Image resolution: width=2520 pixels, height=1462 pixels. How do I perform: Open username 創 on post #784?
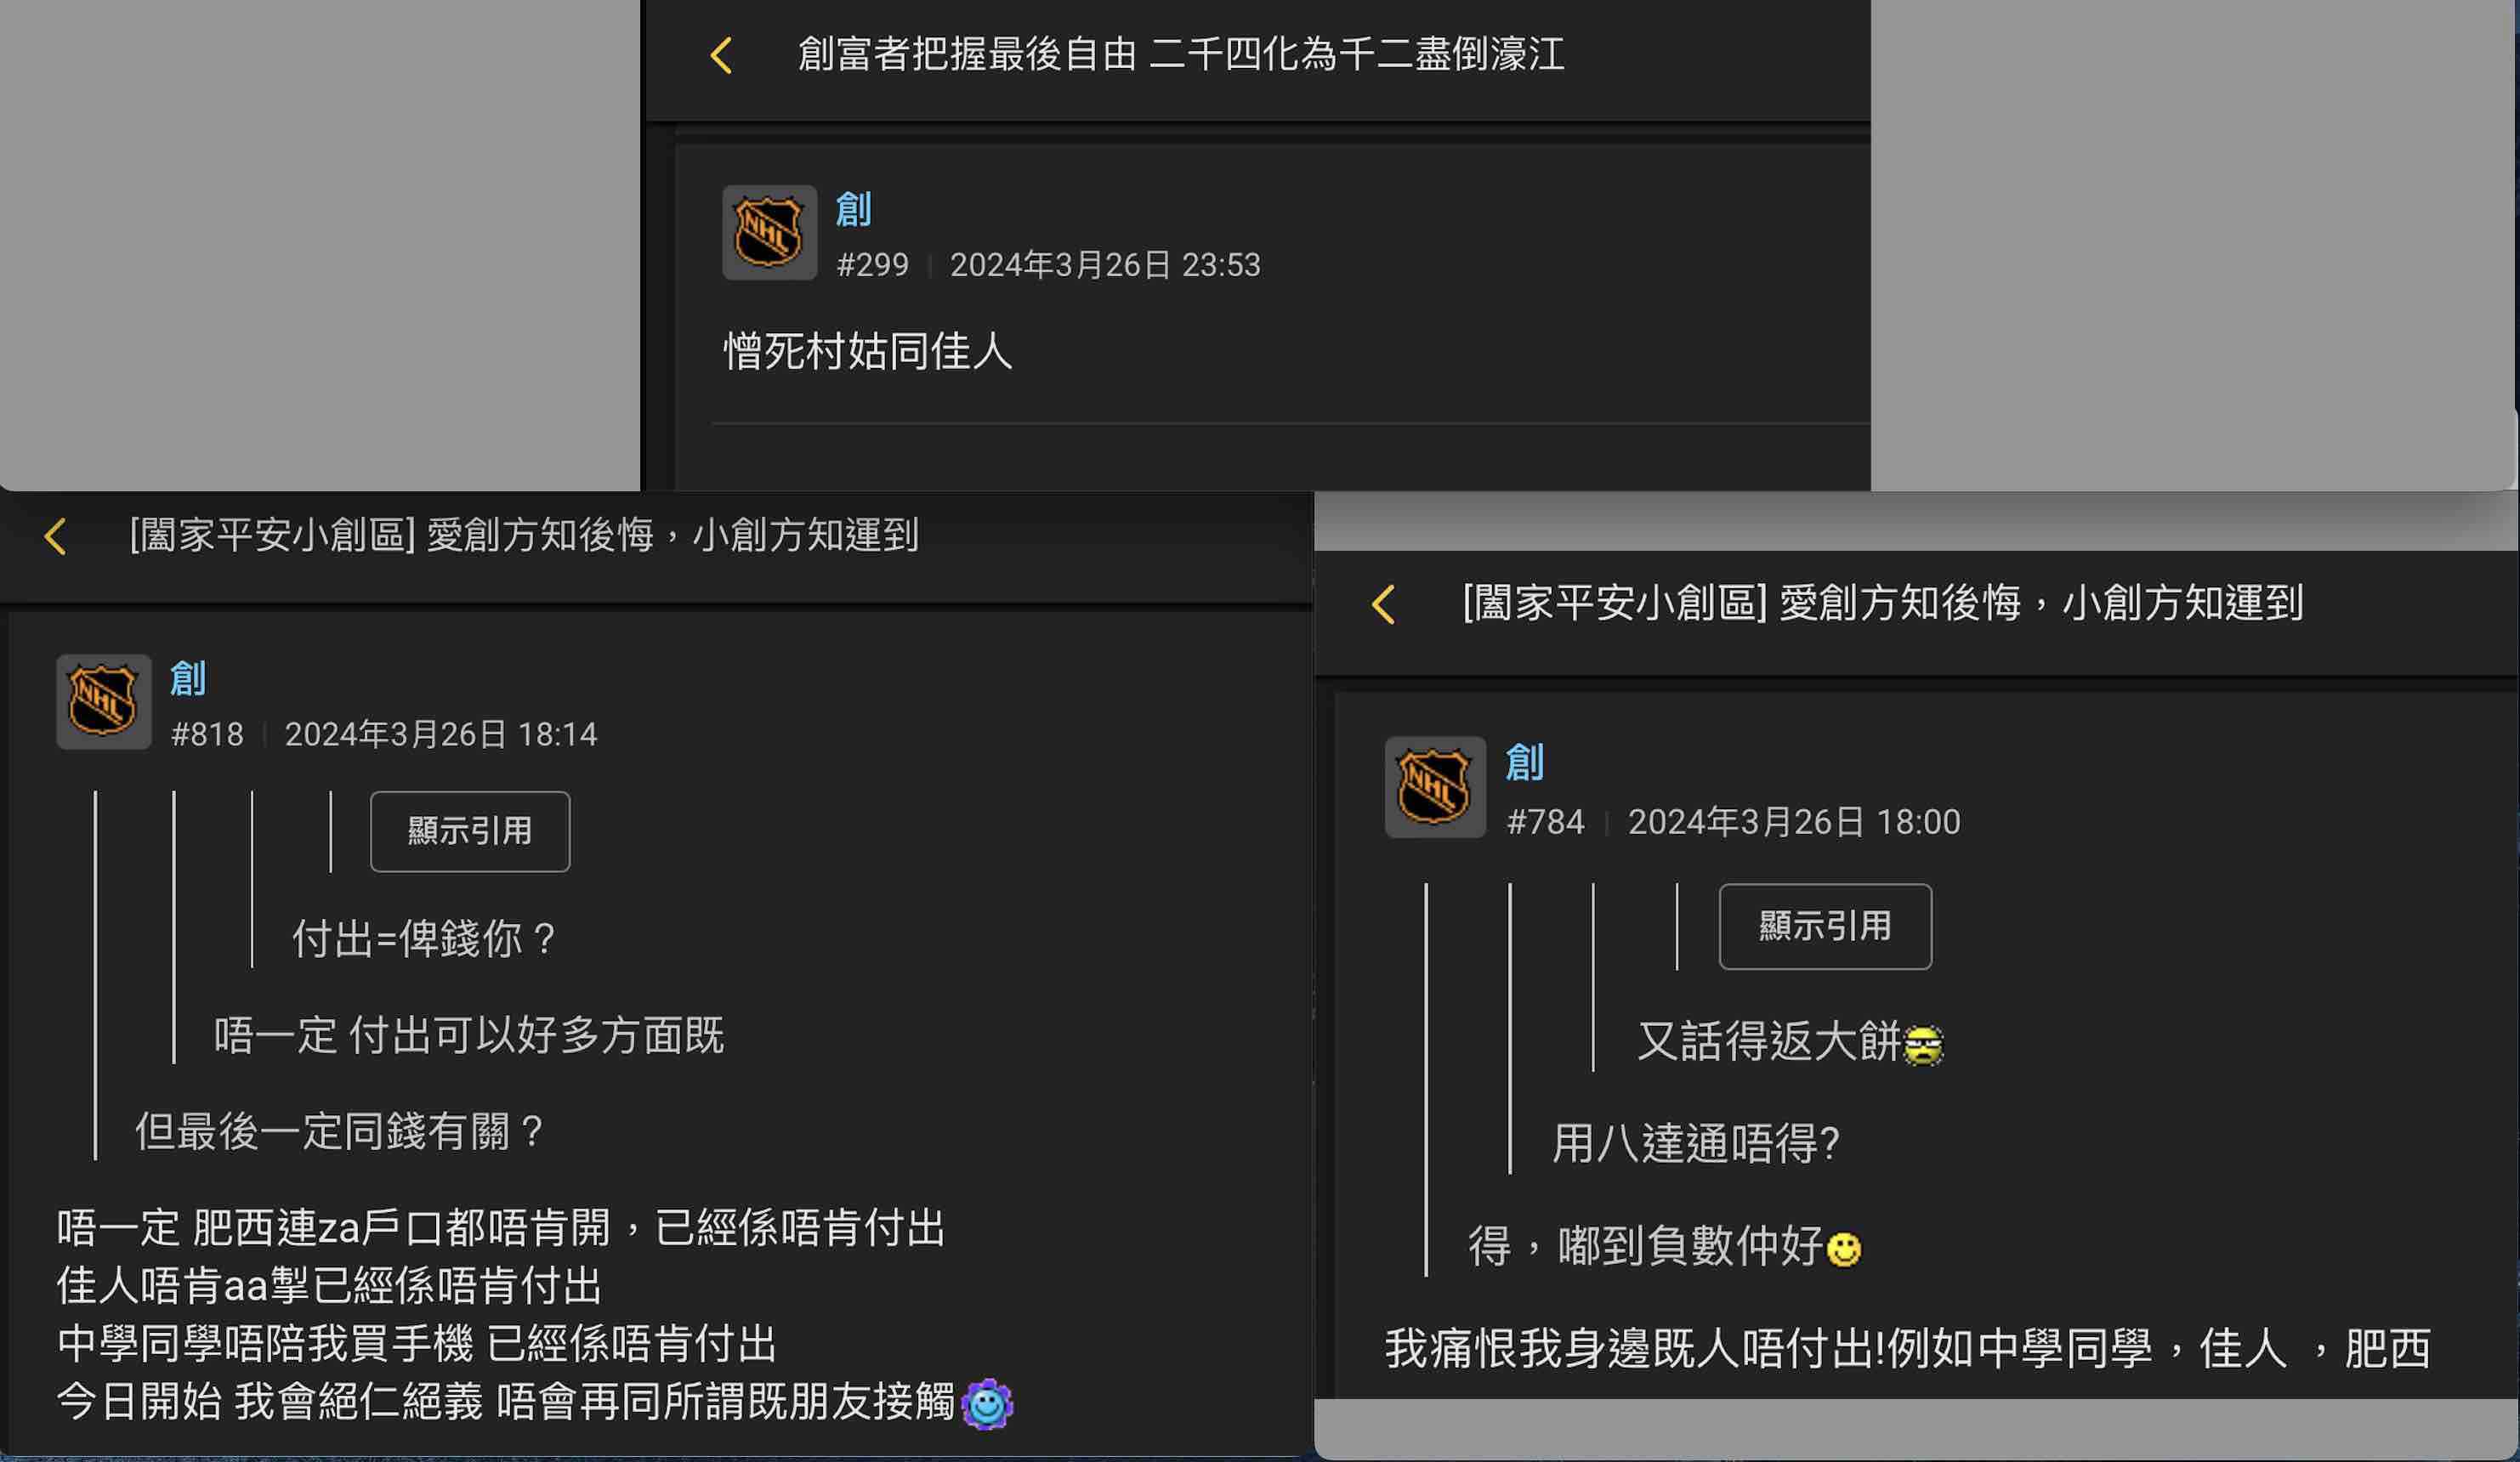click(x=1525, y=762)
